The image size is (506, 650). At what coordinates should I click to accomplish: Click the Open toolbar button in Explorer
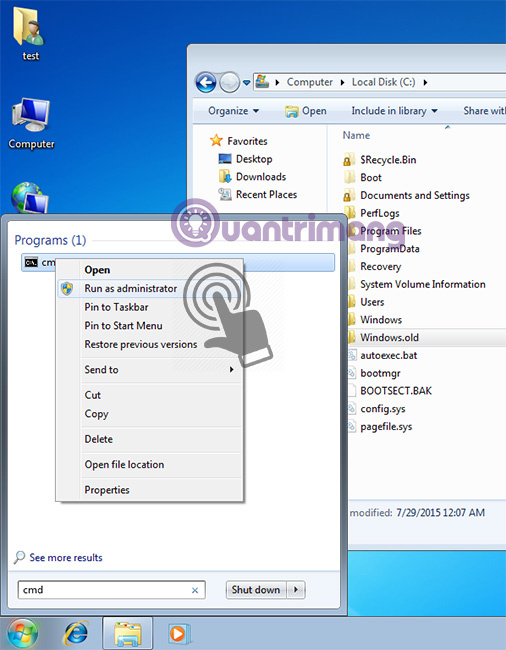[x=306, y=111]
